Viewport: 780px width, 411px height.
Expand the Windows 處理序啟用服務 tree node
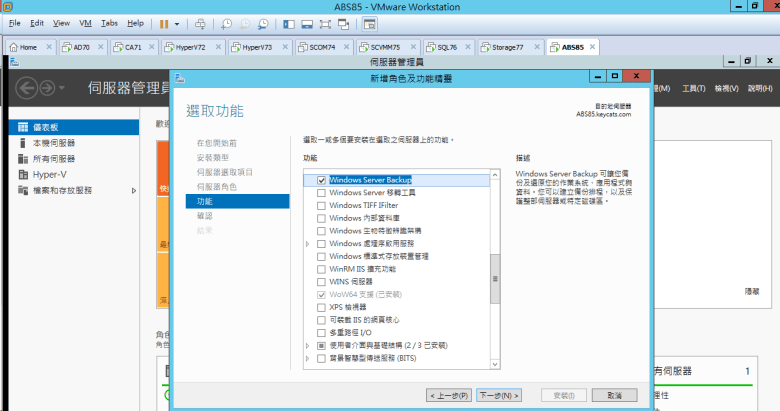(x=308, y=243)
